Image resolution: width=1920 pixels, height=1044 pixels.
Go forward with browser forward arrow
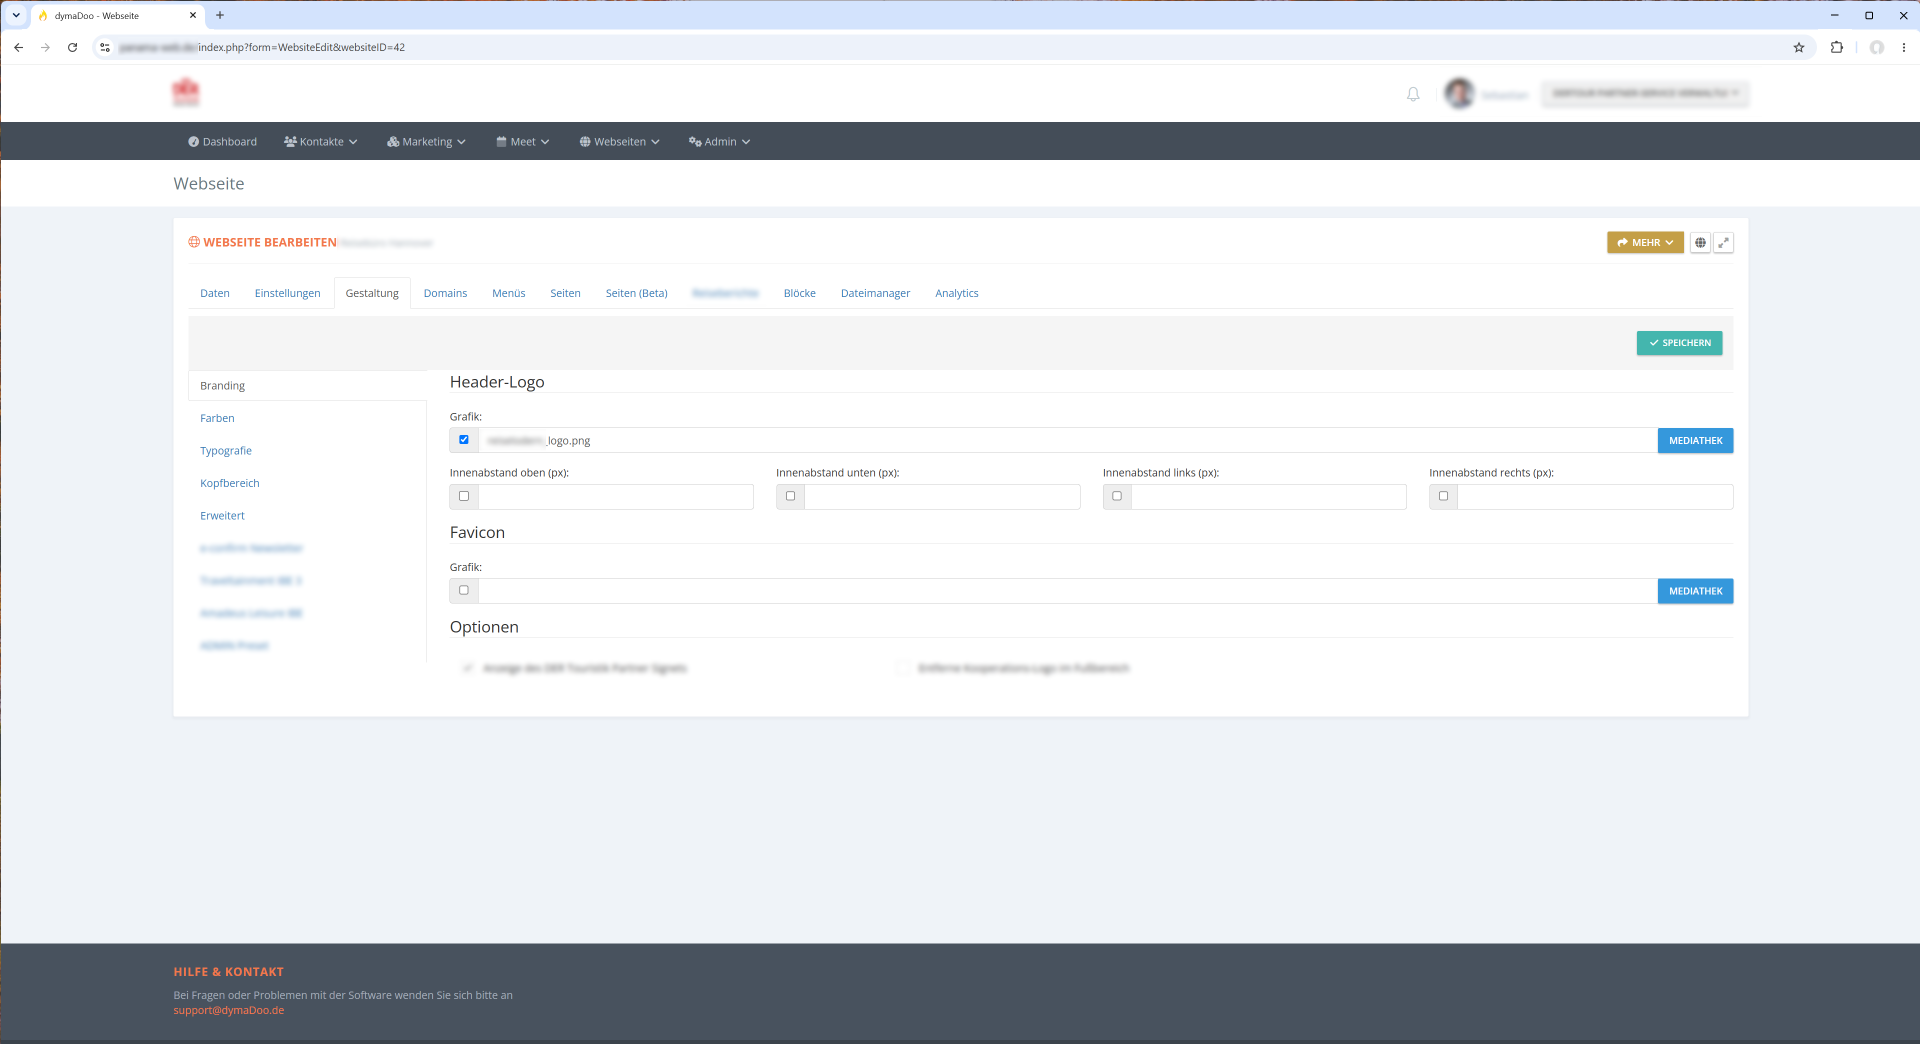(x=45, y=47)
